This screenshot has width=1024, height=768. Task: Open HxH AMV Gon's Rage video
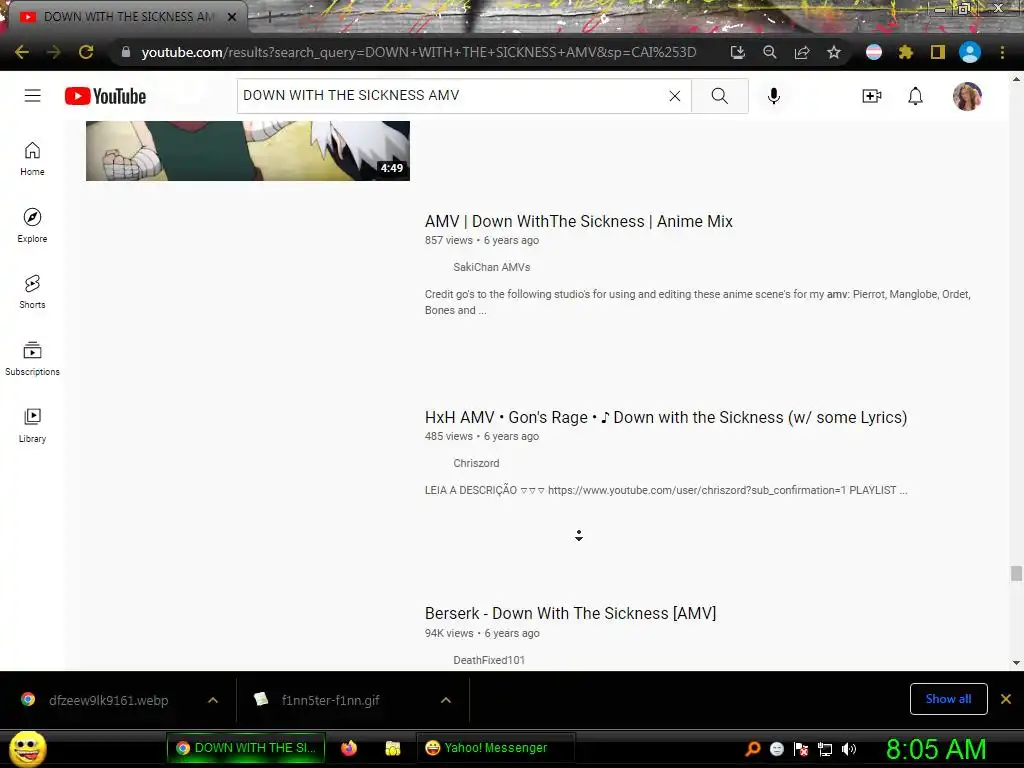click(665, 417)
